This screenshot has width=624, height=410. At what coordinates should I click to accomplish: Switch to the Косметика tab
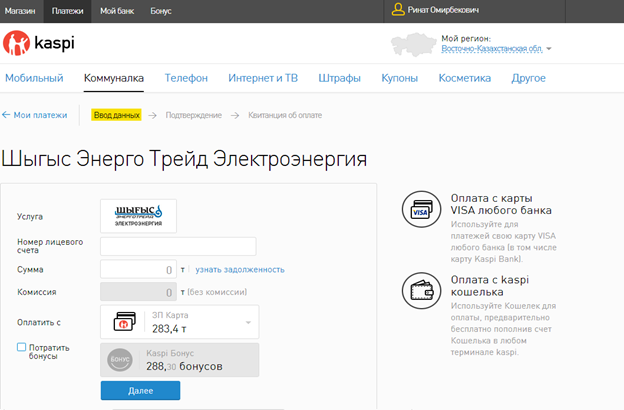click(465, 78)
